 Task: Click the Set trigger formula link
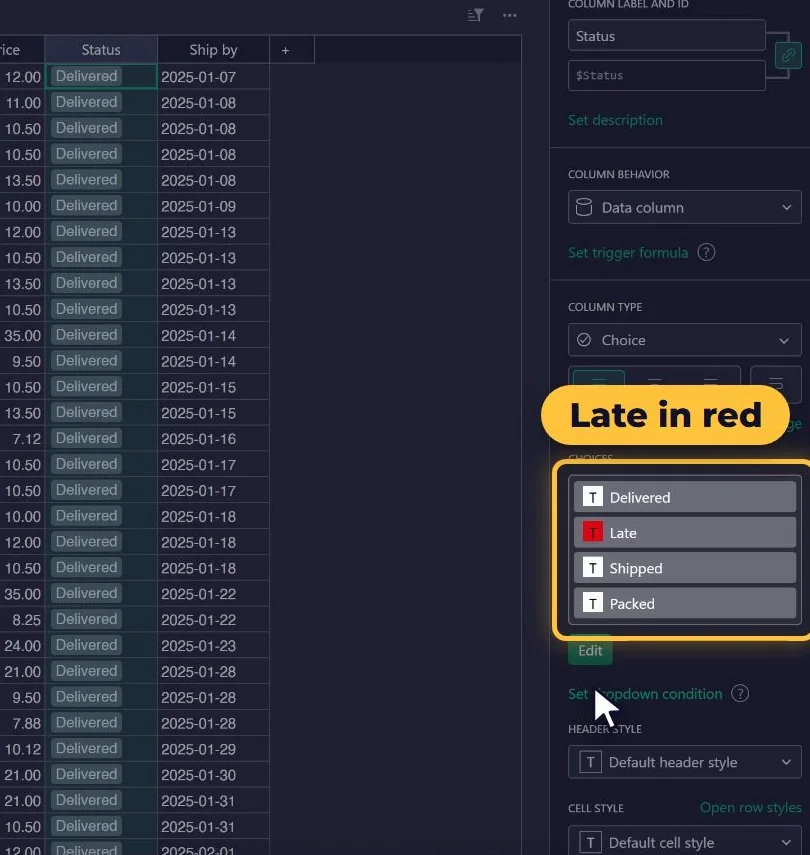click(x=628, y=252)
